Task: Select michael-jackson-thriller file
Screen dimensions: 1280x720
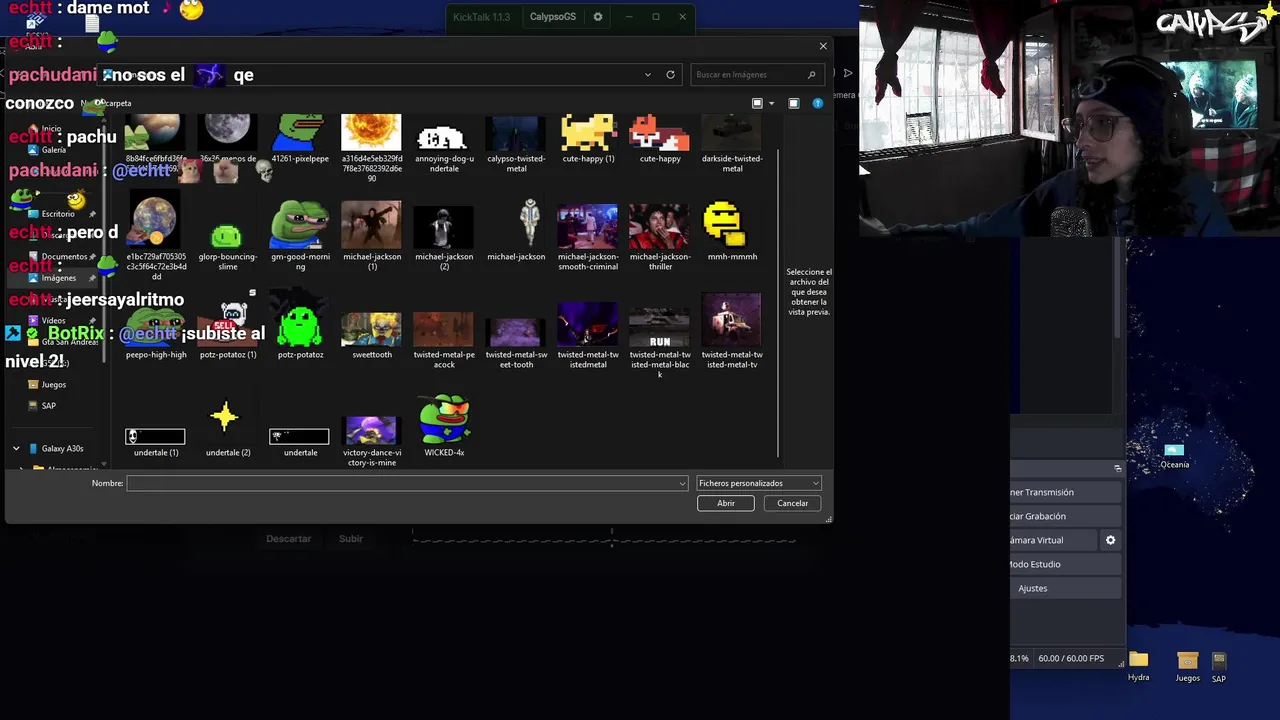Action: 660,238
